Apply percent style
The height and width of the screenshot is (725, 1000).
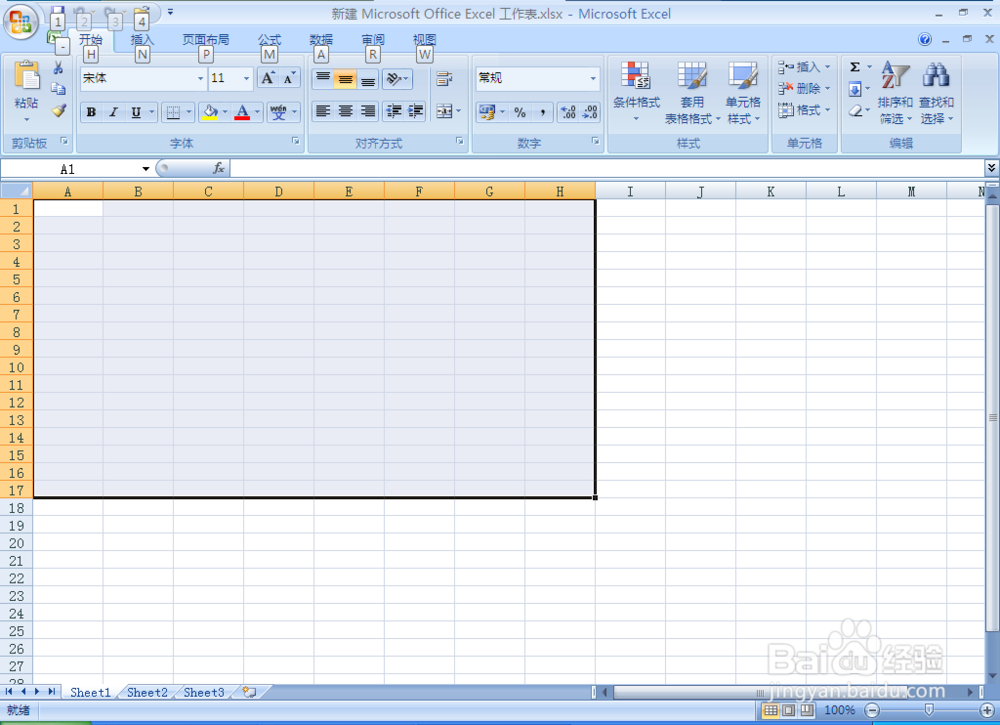tap(520, 112)
